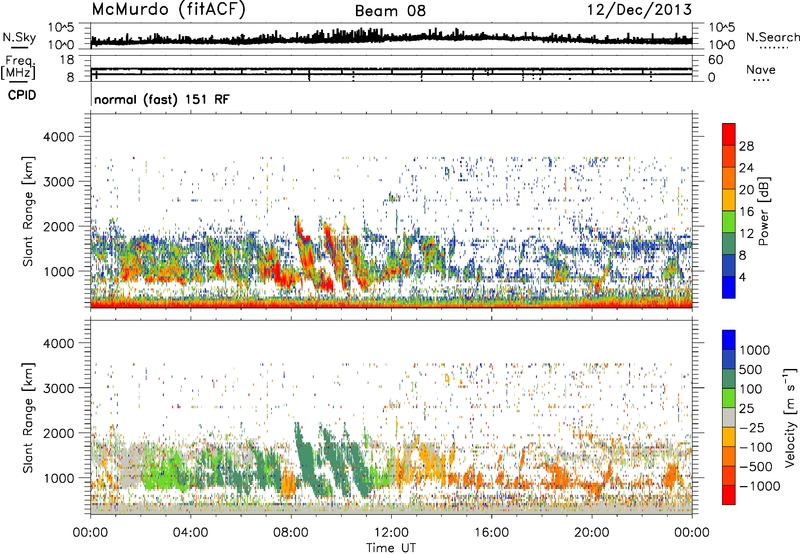Click the N.Sky label
The image size is (800, 554).
[19, 38]
